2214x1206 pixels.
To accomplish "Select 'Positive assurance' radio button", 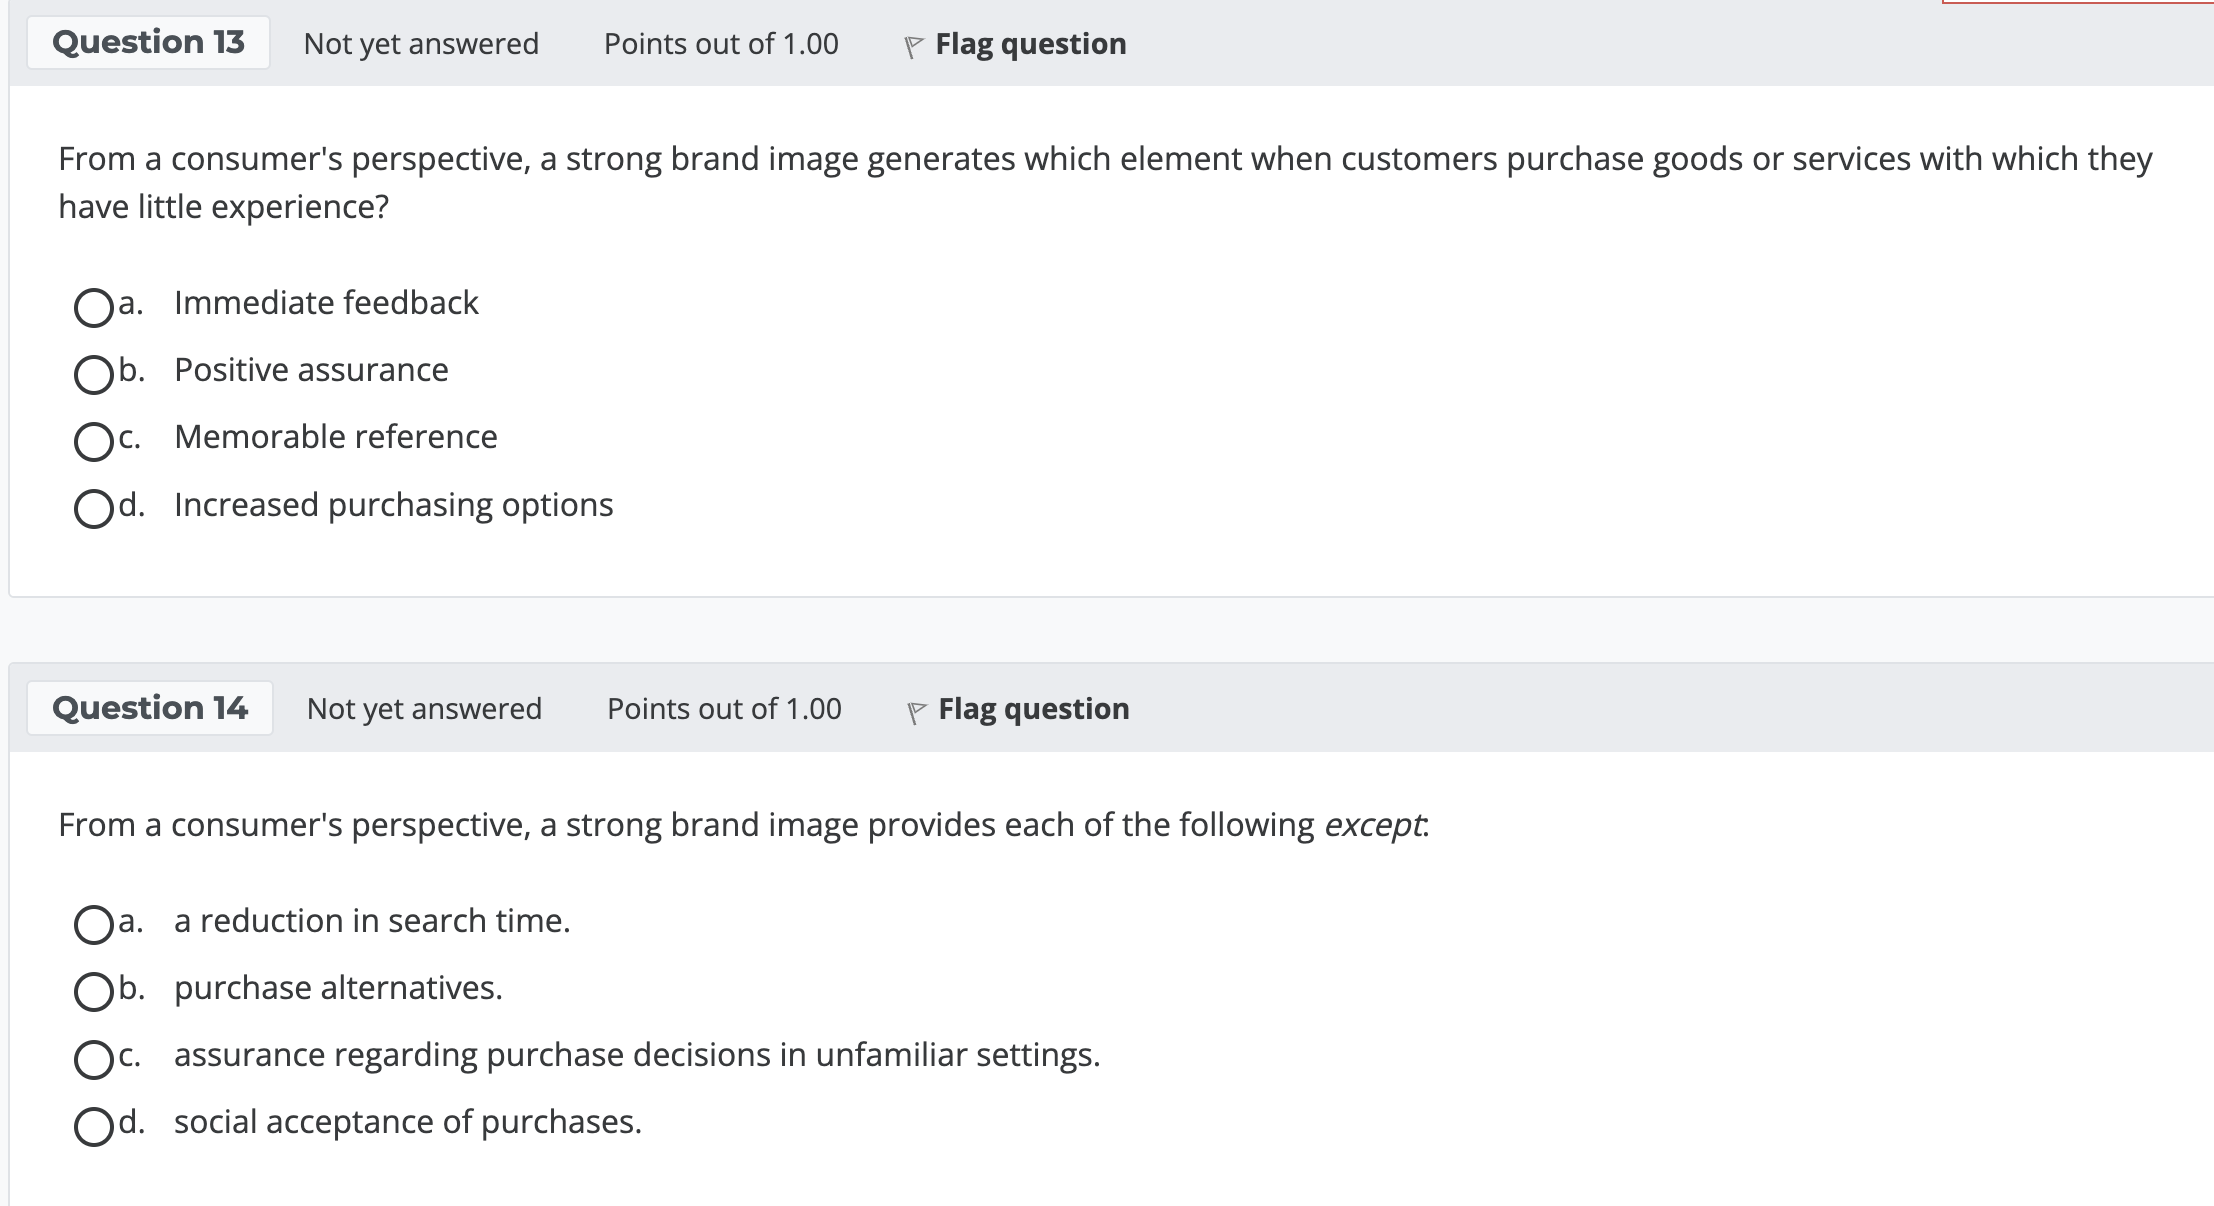I will click(93, 374).
